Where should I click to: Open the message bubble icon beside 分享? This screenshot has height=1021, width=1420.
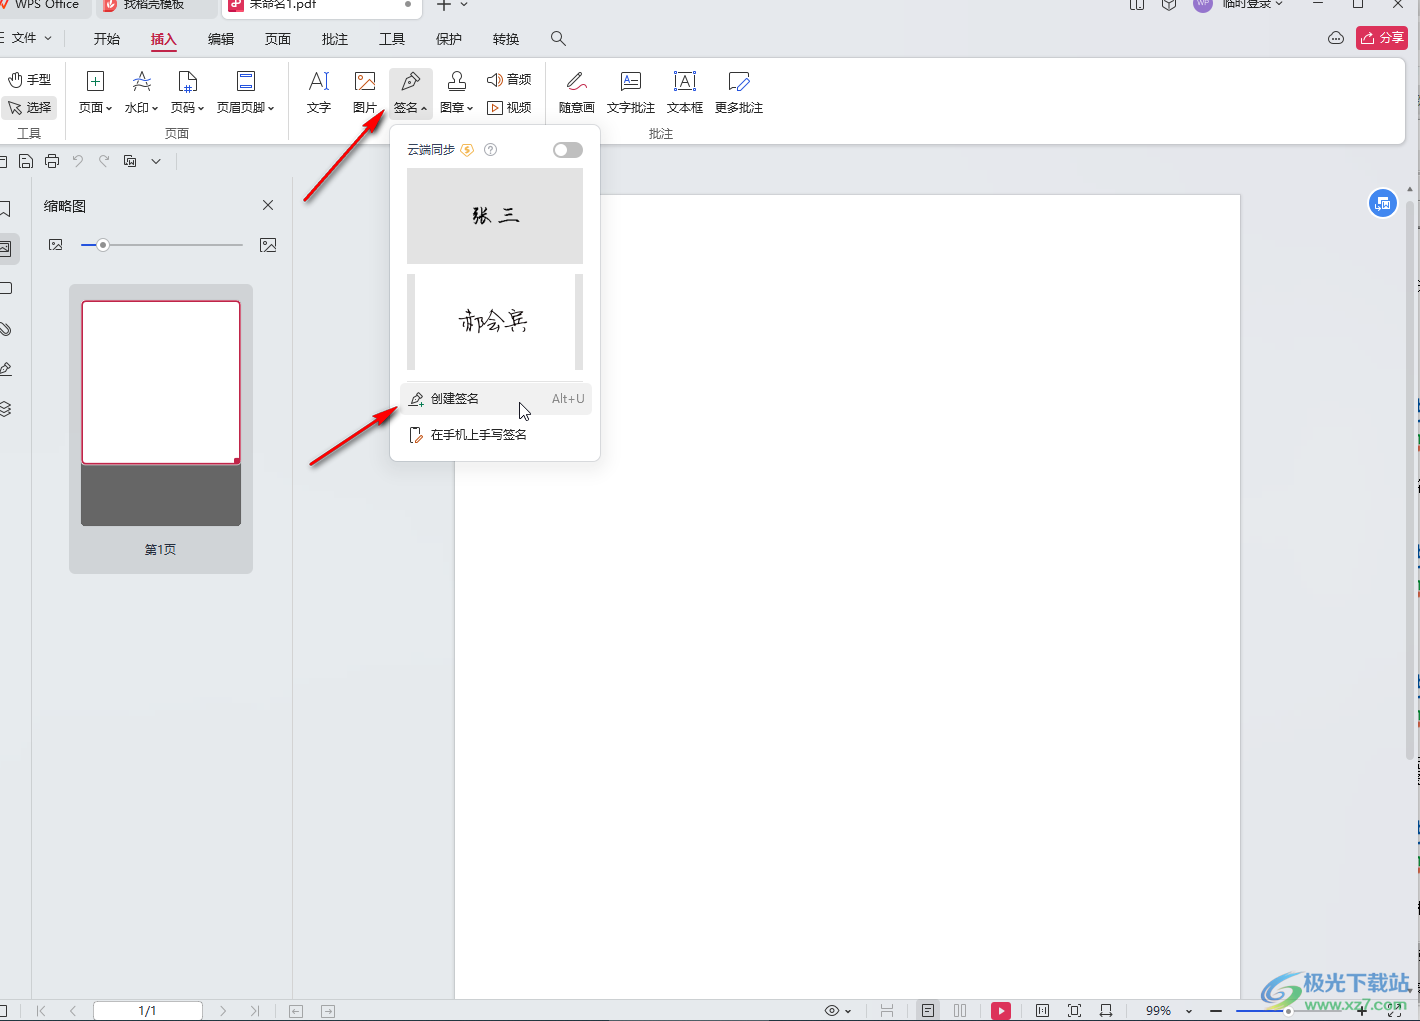click(x=1336, y=38)
